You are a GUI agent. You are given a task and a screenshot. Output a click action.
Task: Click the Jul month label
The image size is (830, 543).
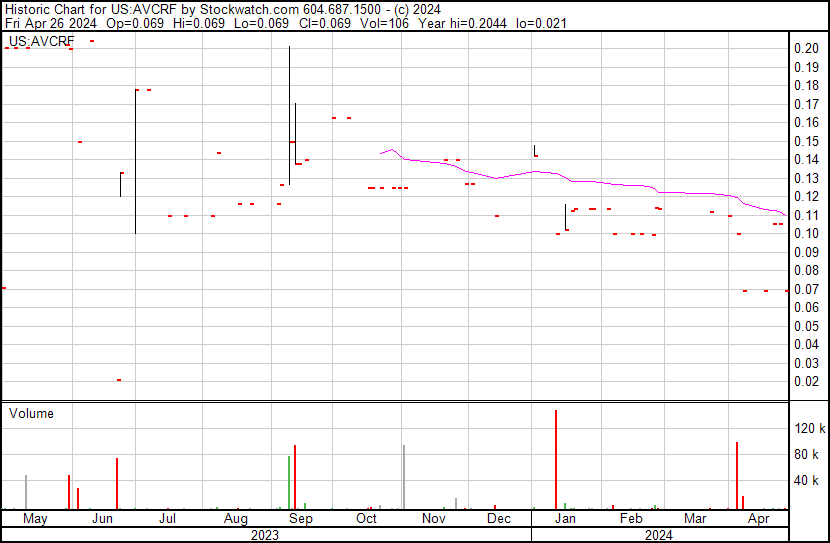[167, 519]
